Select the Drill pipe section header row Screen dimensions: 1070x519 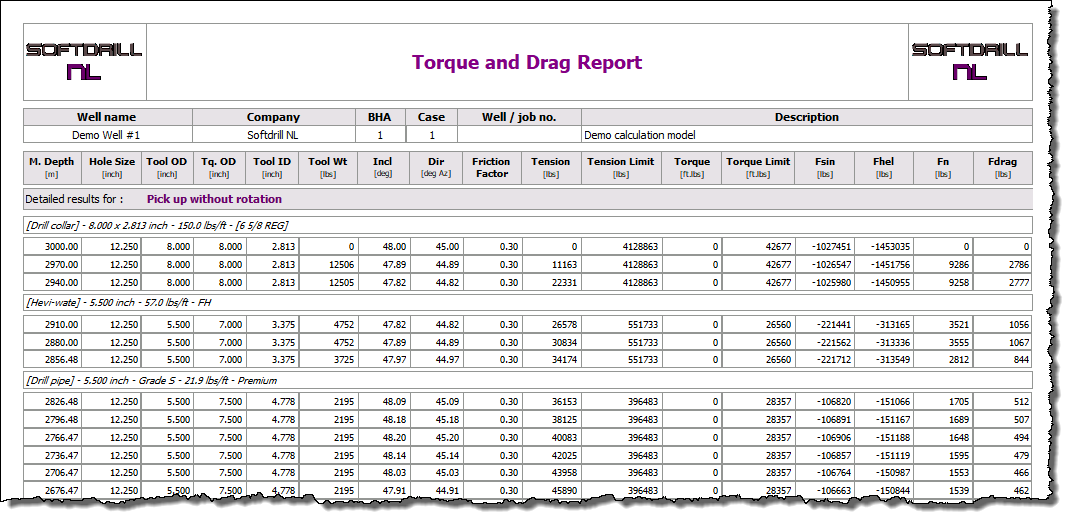click(150, 381)
